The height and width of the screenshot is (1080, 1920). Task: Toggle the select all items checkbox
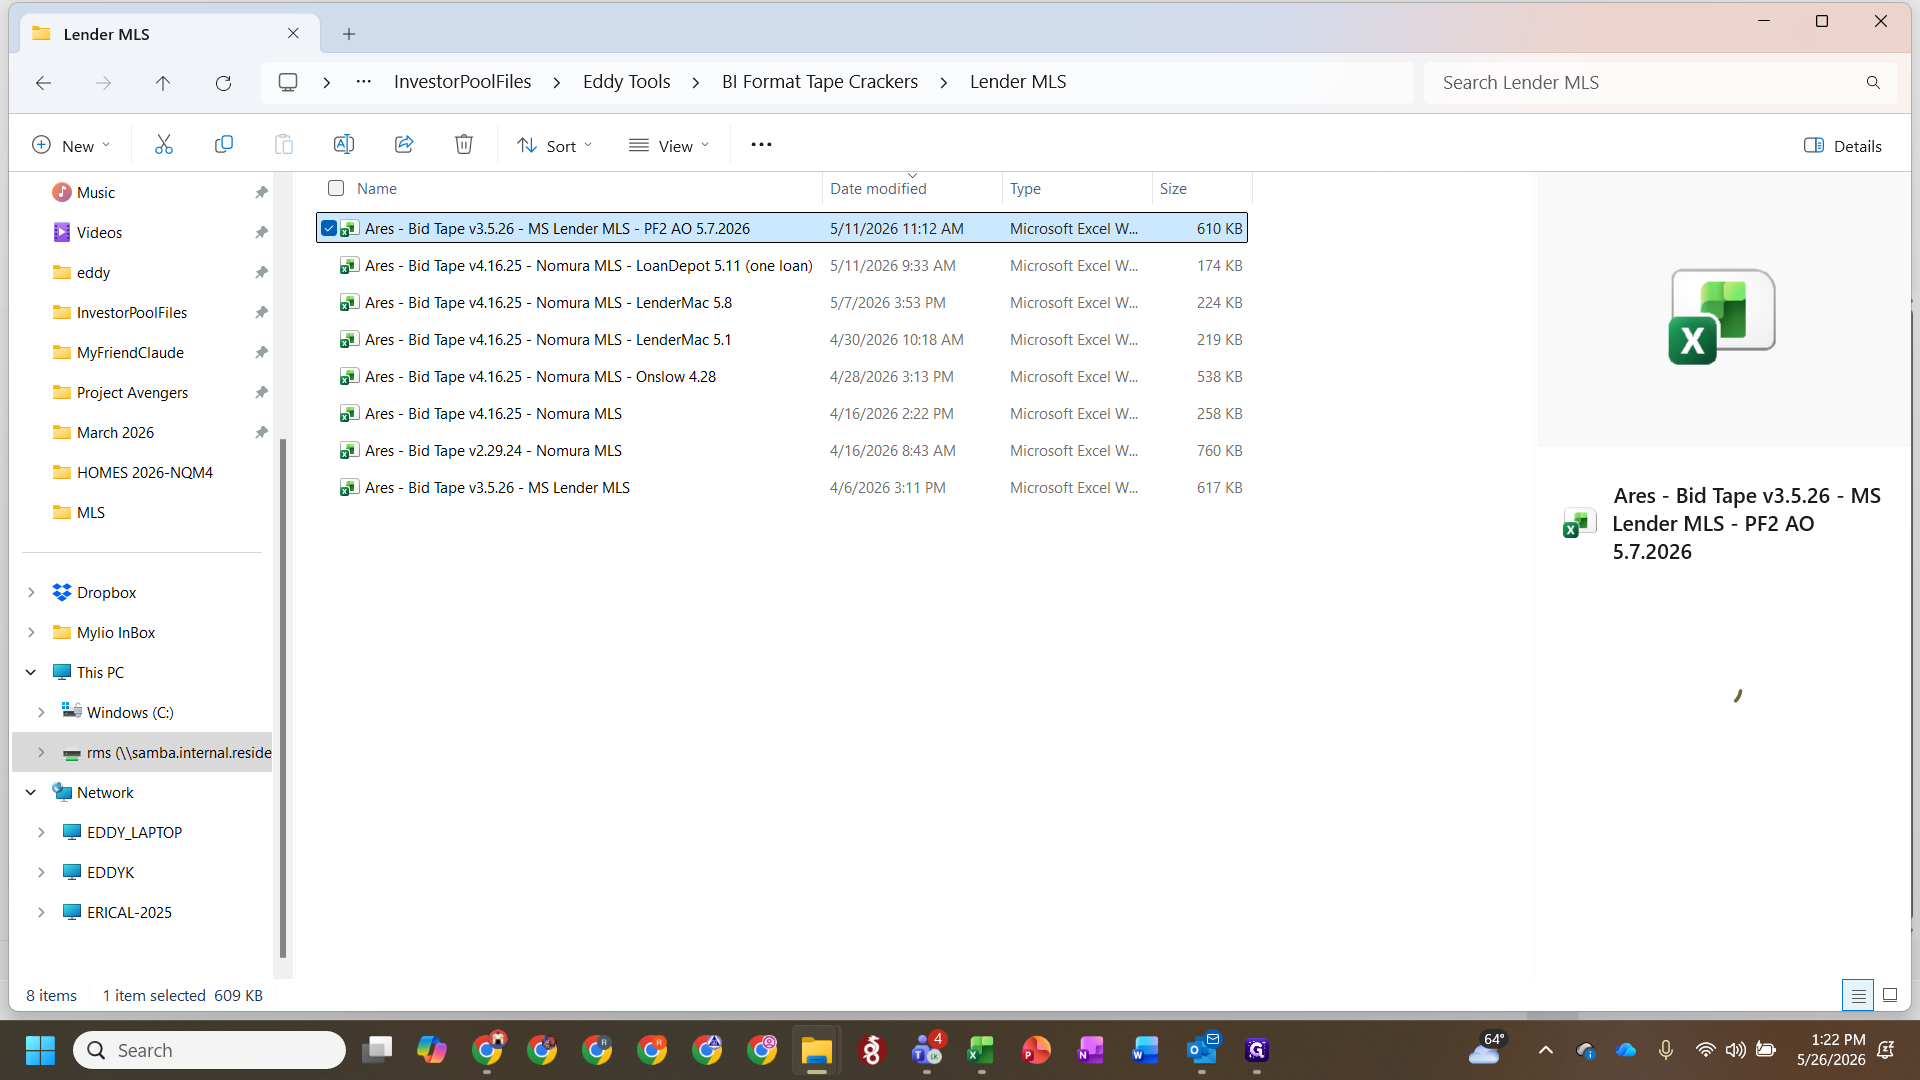[336, 188]
